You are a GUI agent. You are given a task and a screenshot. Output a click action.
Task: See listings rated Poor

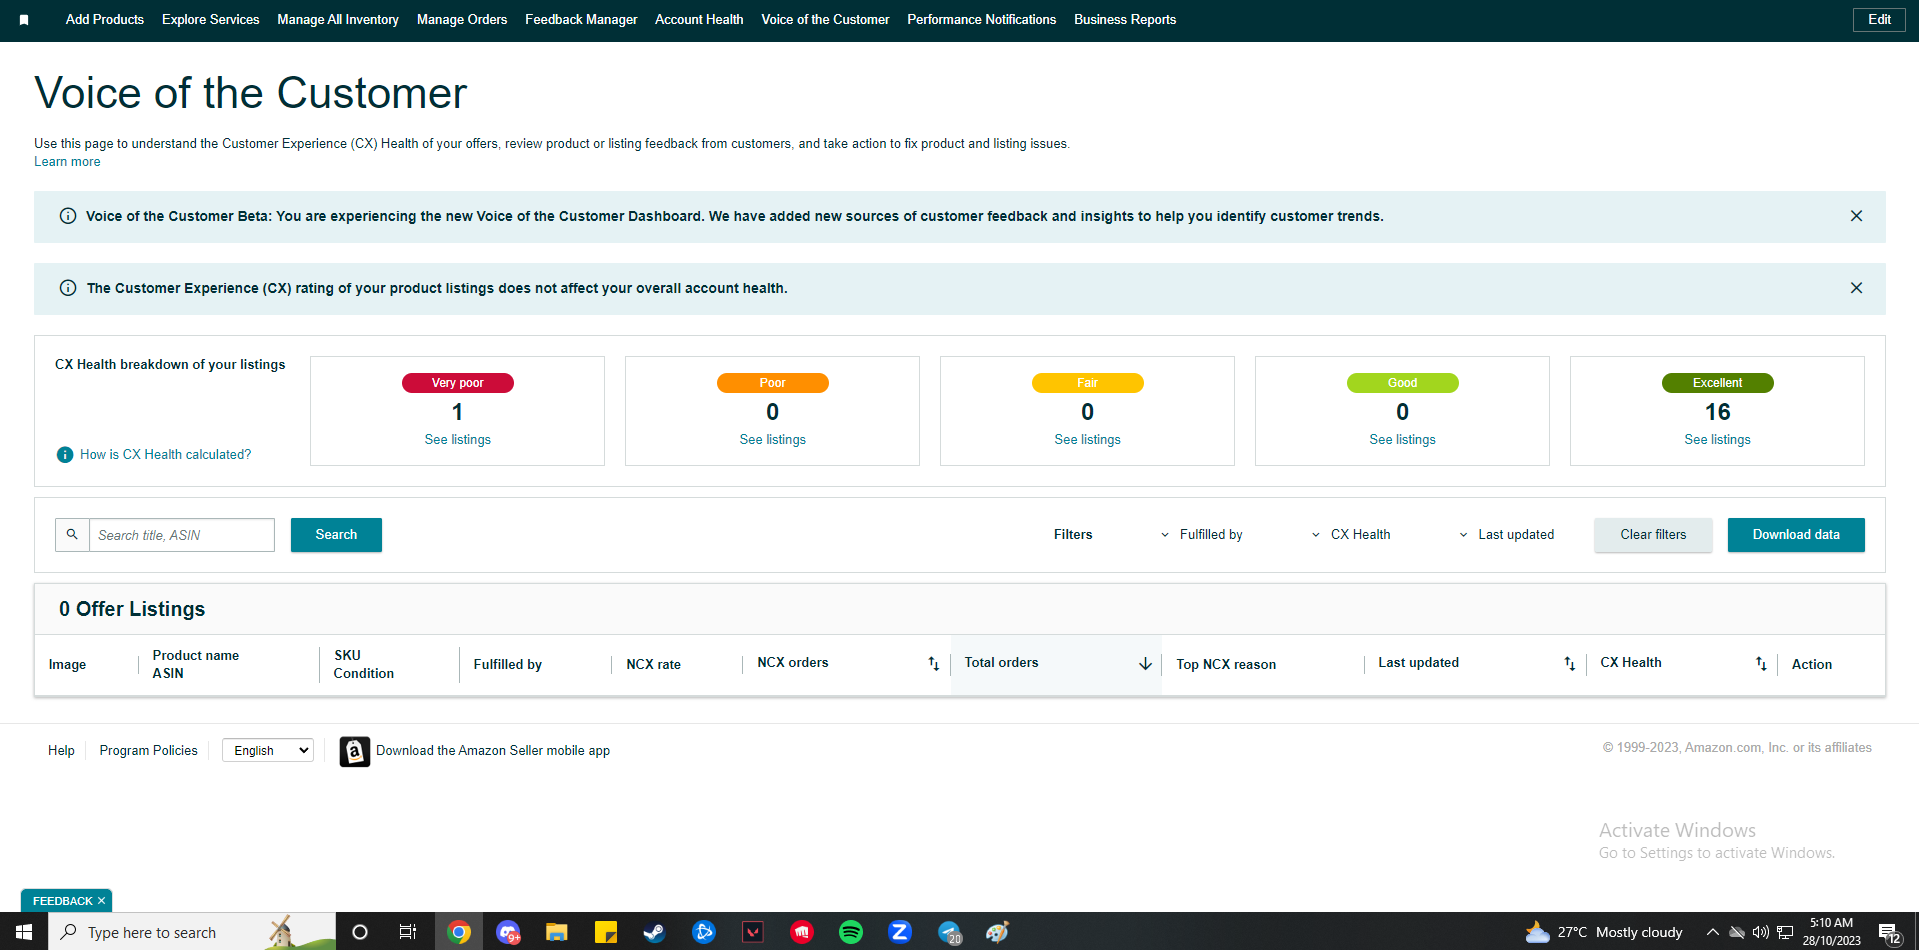click(773, 440)
